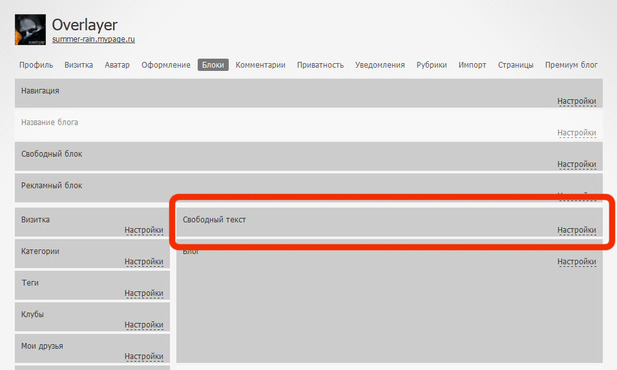The width and height of the screenshot is (617, 370).
Task: Open Настройки for Свободный блок
Action: [577, 164]
